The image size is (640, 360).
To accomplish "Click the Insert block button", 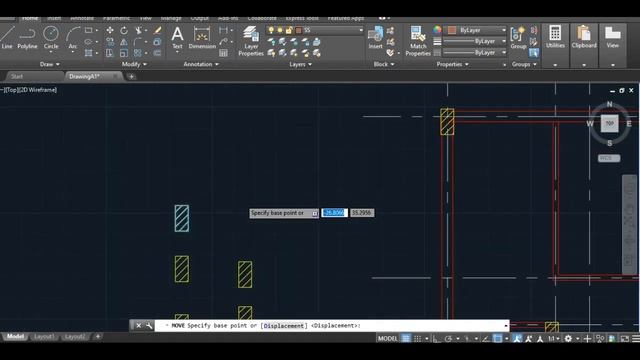I will click(x=376, y=38).
